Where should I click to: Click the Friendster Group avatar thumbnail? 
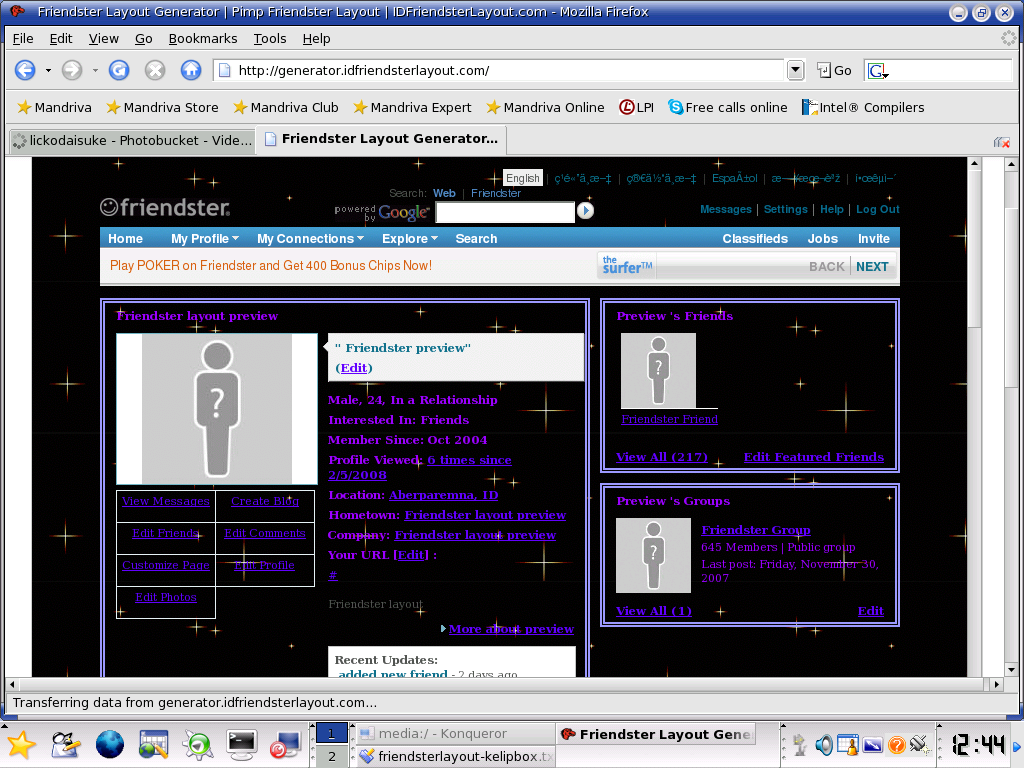tap(653, 556)
